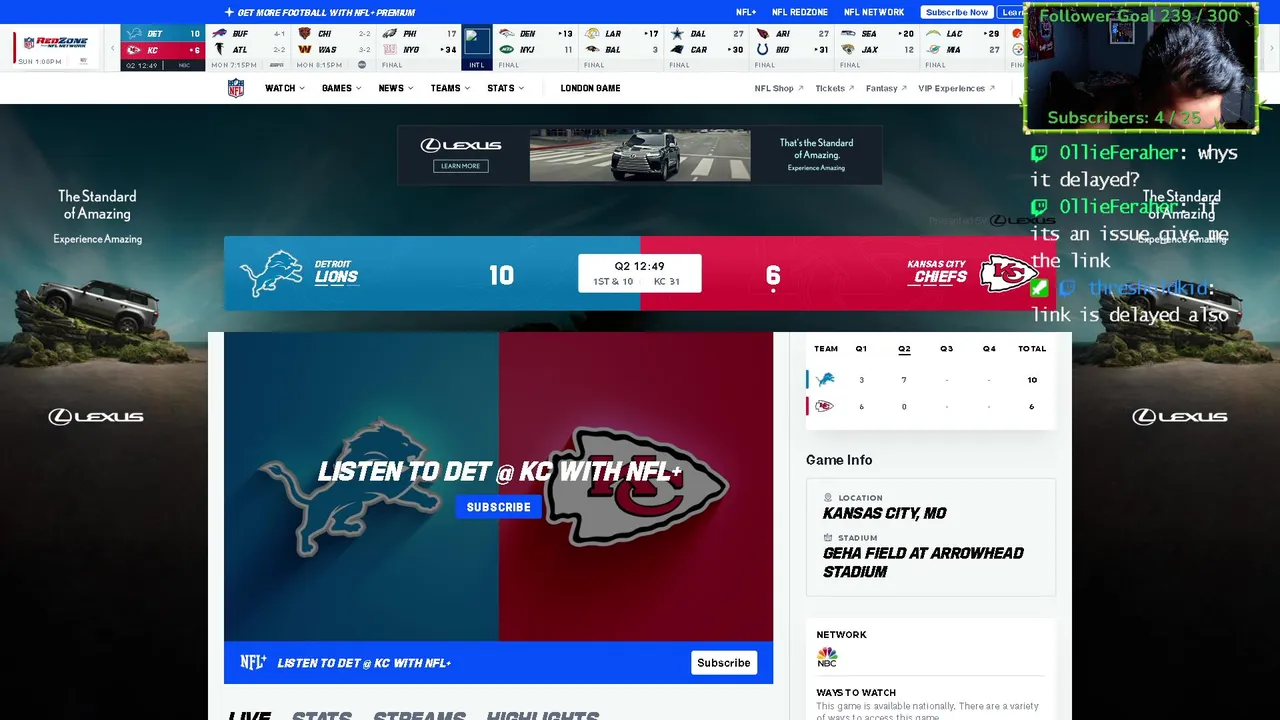
Task: Click the NBC network logo
Action: click(827, 657)
